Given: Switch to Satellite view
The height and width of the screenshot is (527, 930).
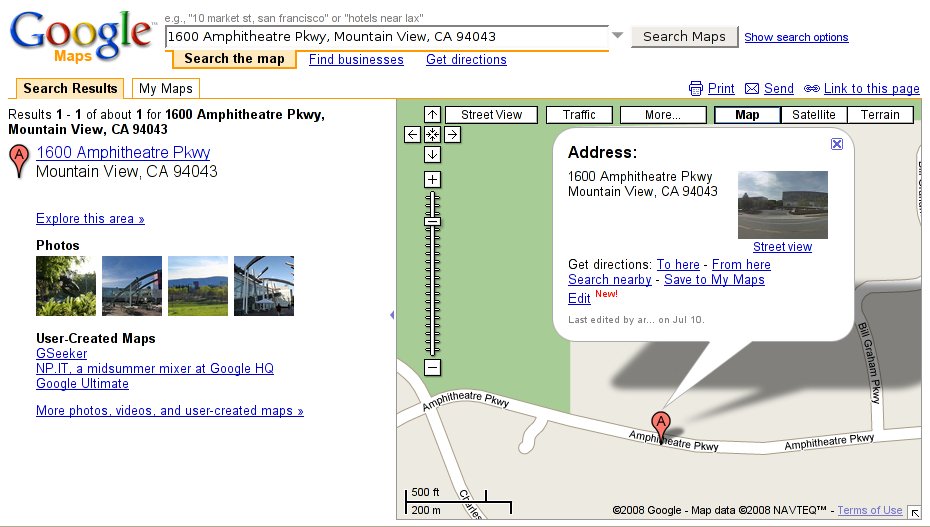Looking at the screenshot, I should (813, 115).
